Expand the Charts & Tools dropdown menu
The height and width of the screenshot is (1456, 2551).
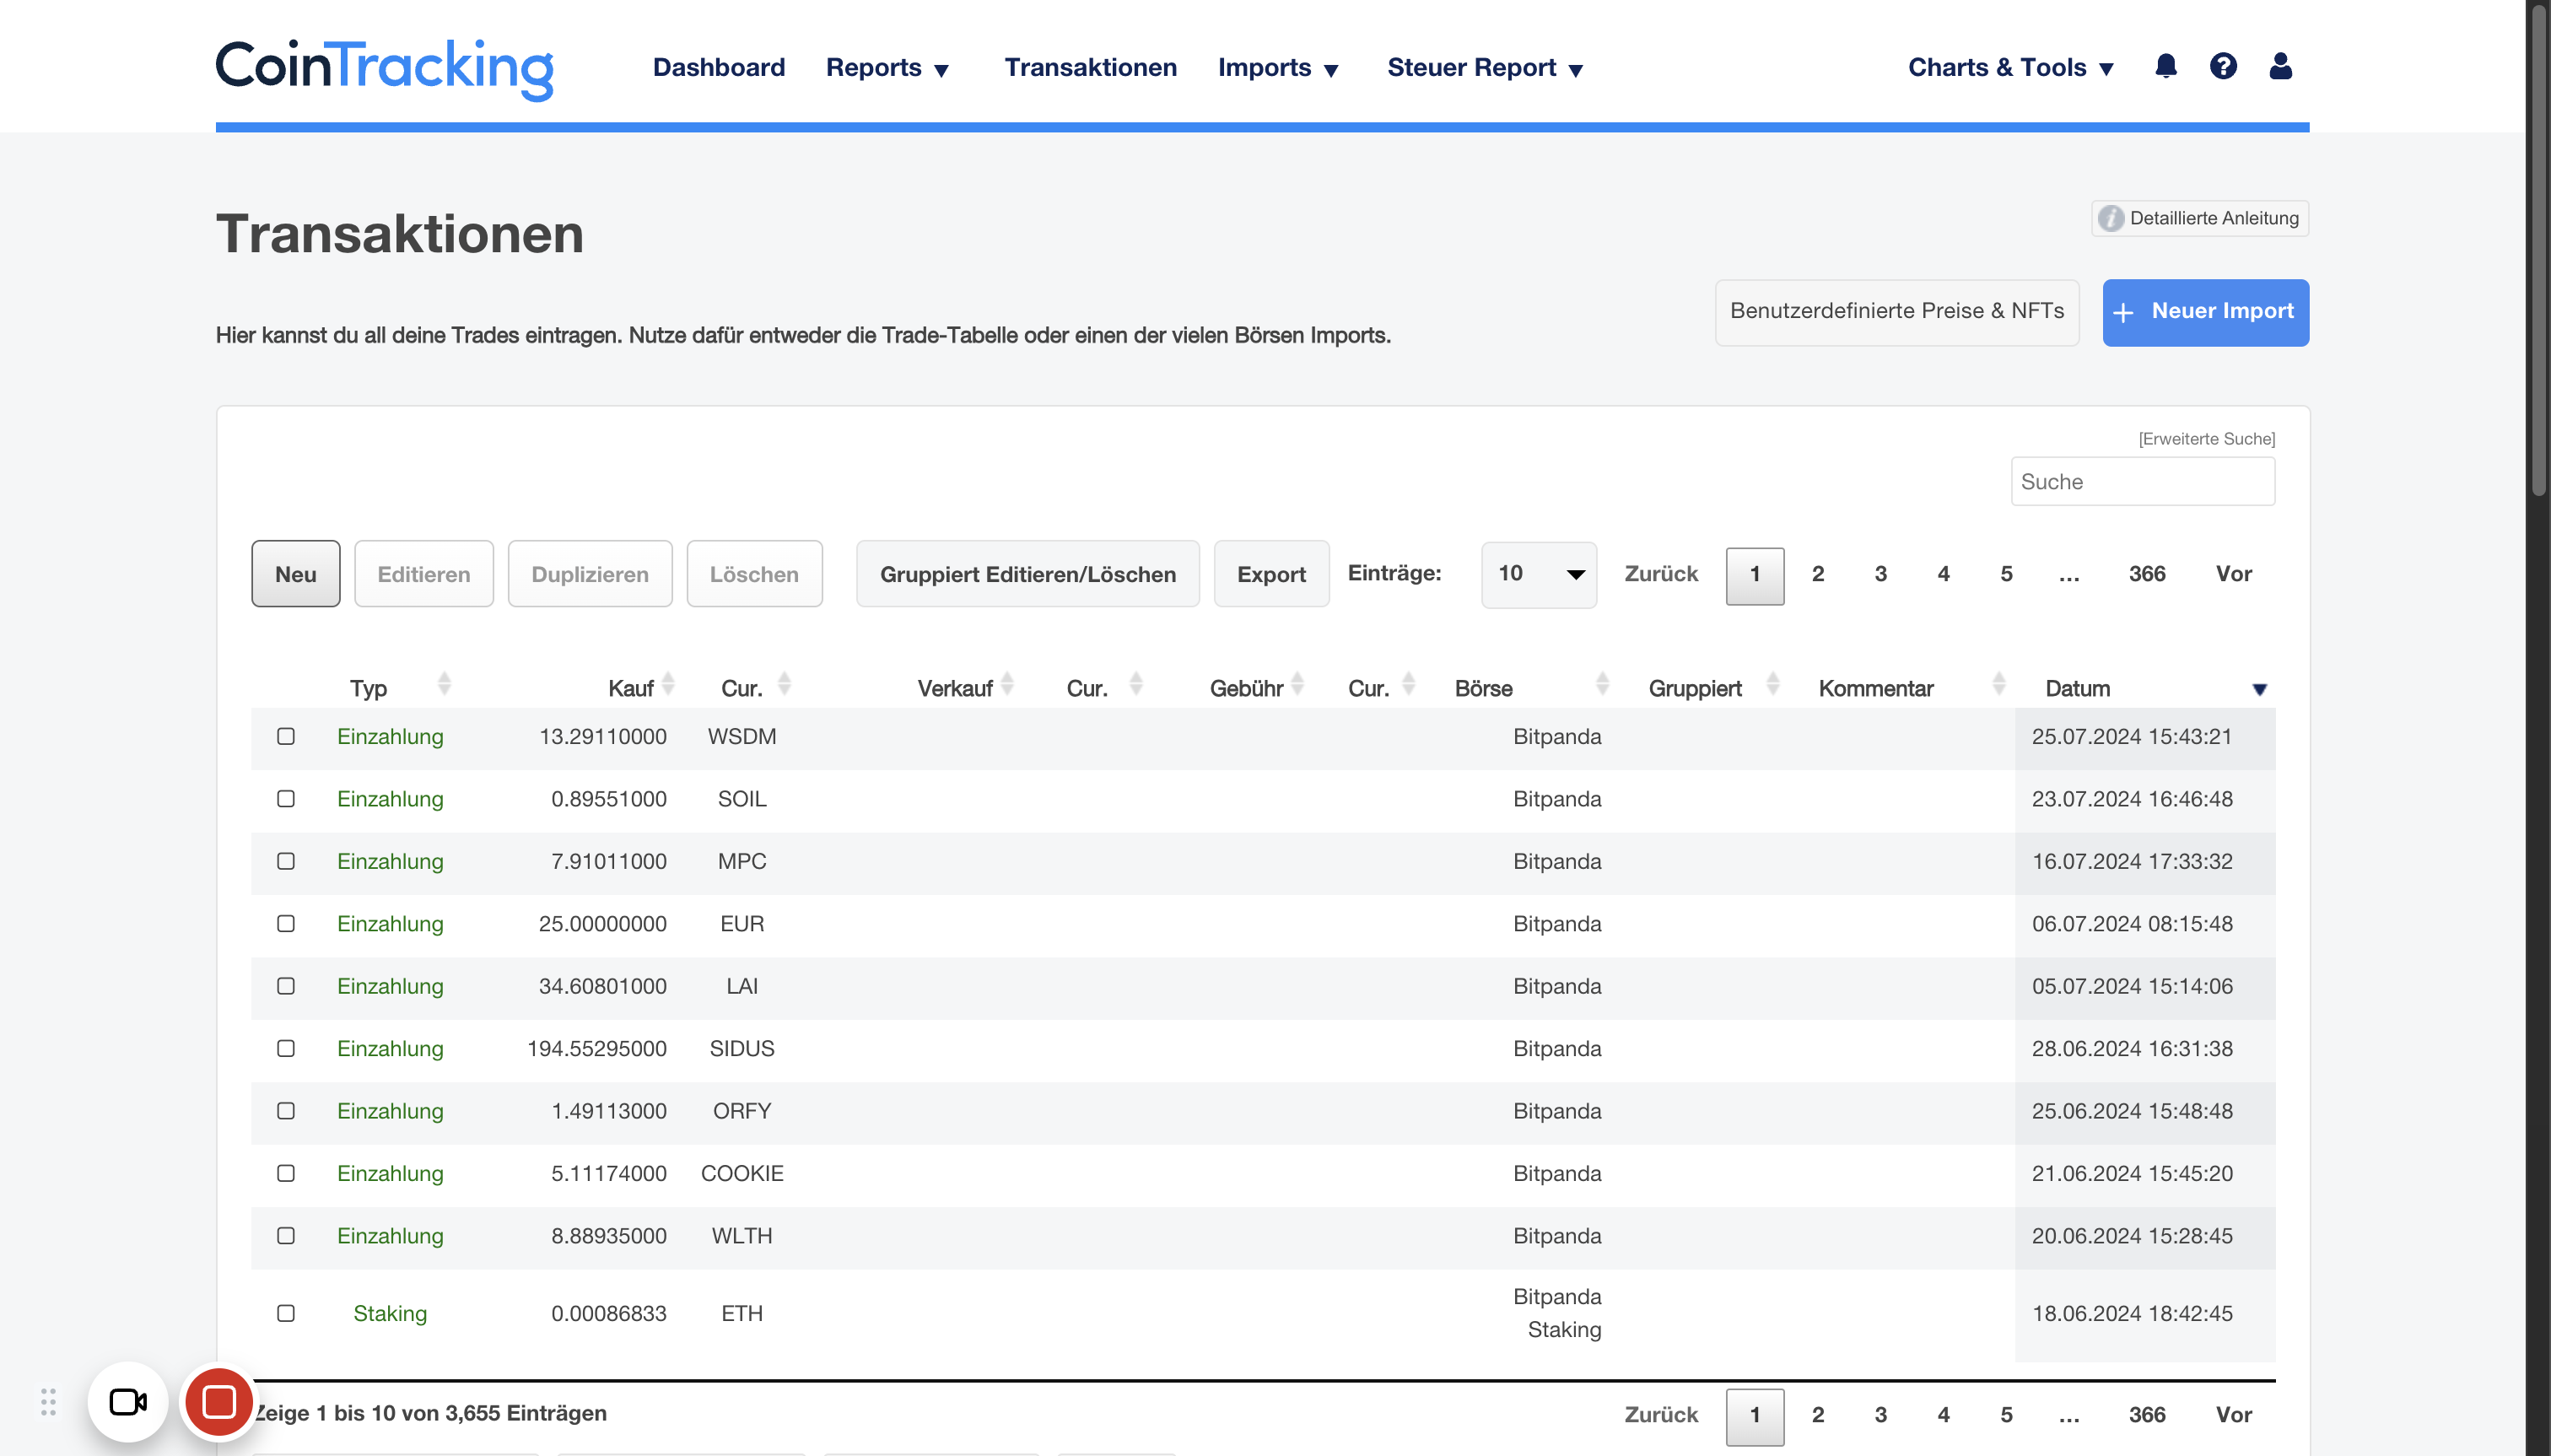2011,68
